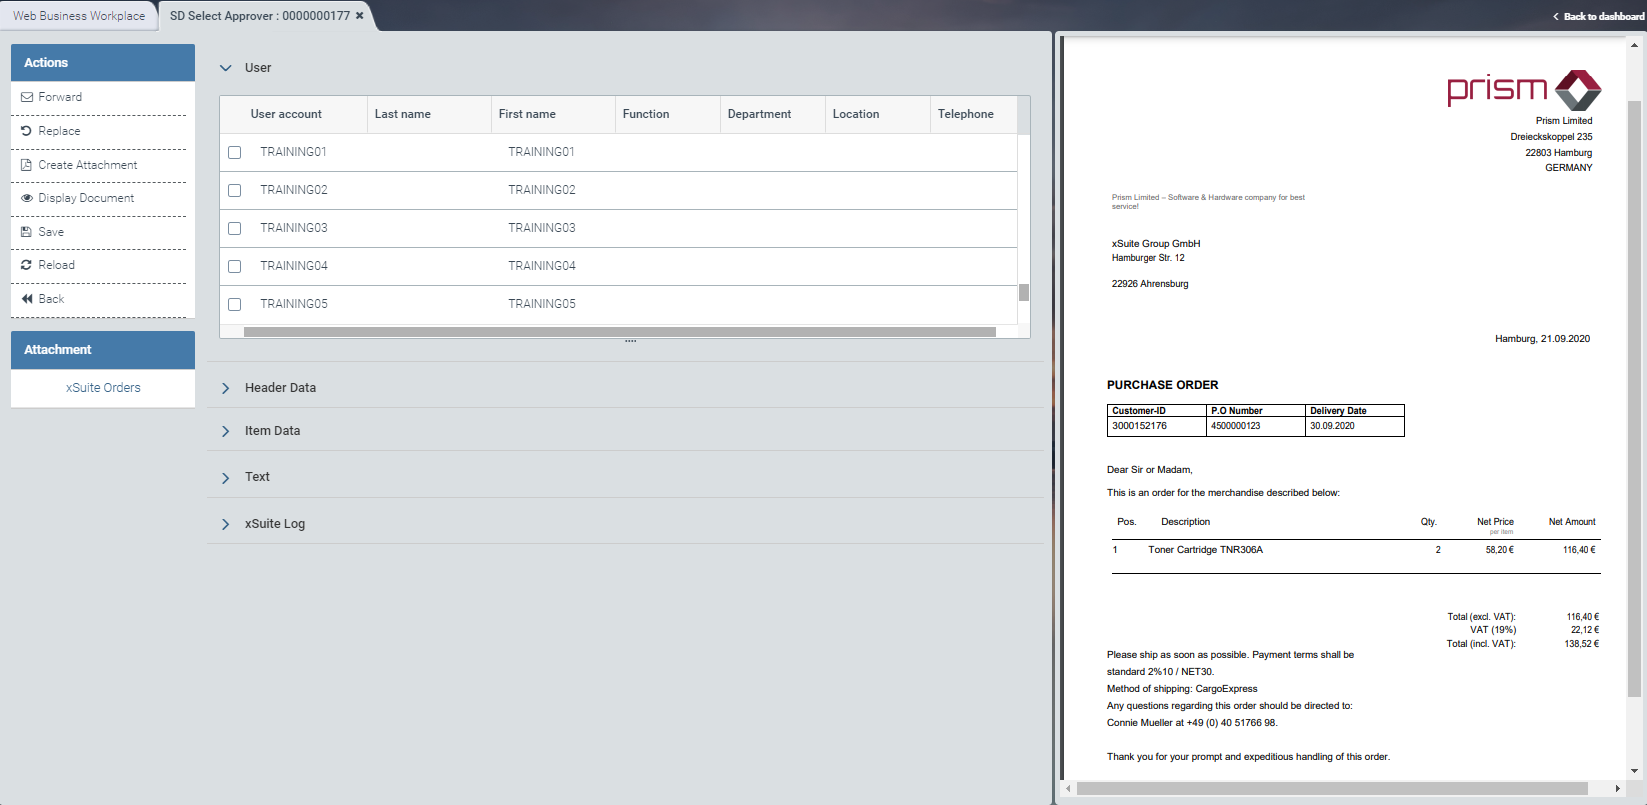Screen dimensions: 1647x805
Task: Click the Actions panel header
Action: pos(103,62)
